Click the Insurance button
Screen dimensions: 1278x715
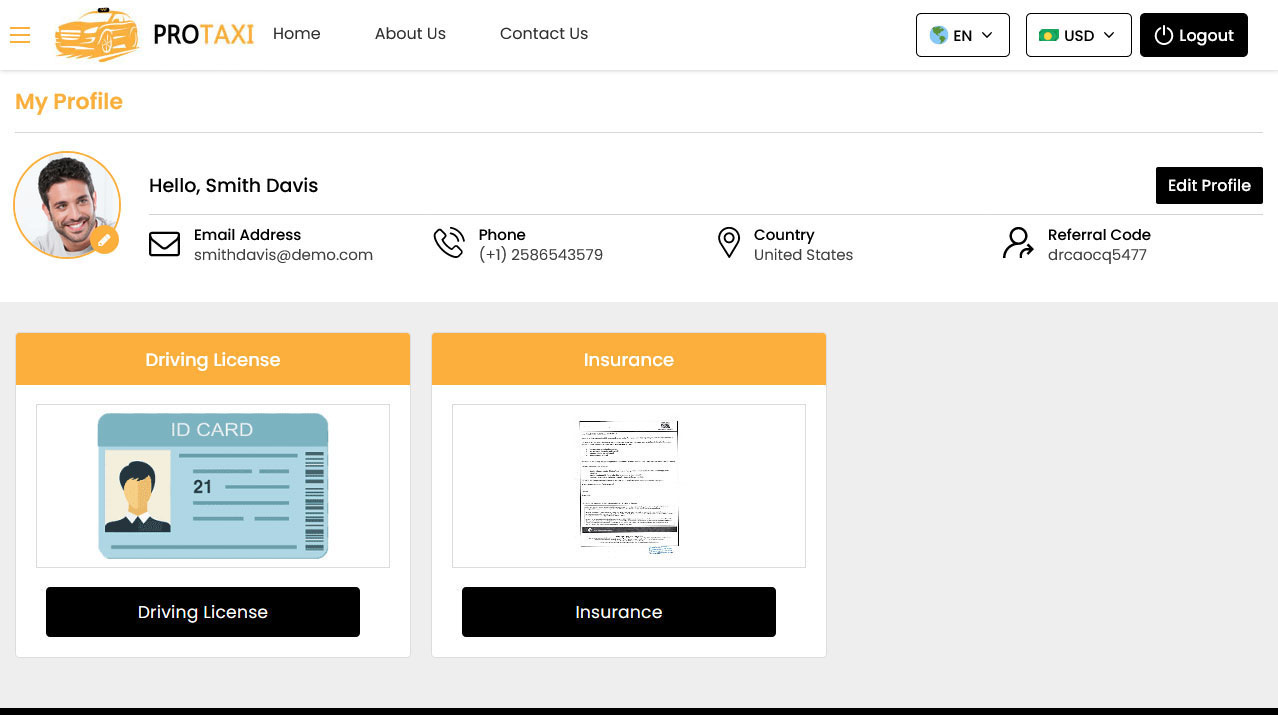pyautogui.click(x=618, y=611)
